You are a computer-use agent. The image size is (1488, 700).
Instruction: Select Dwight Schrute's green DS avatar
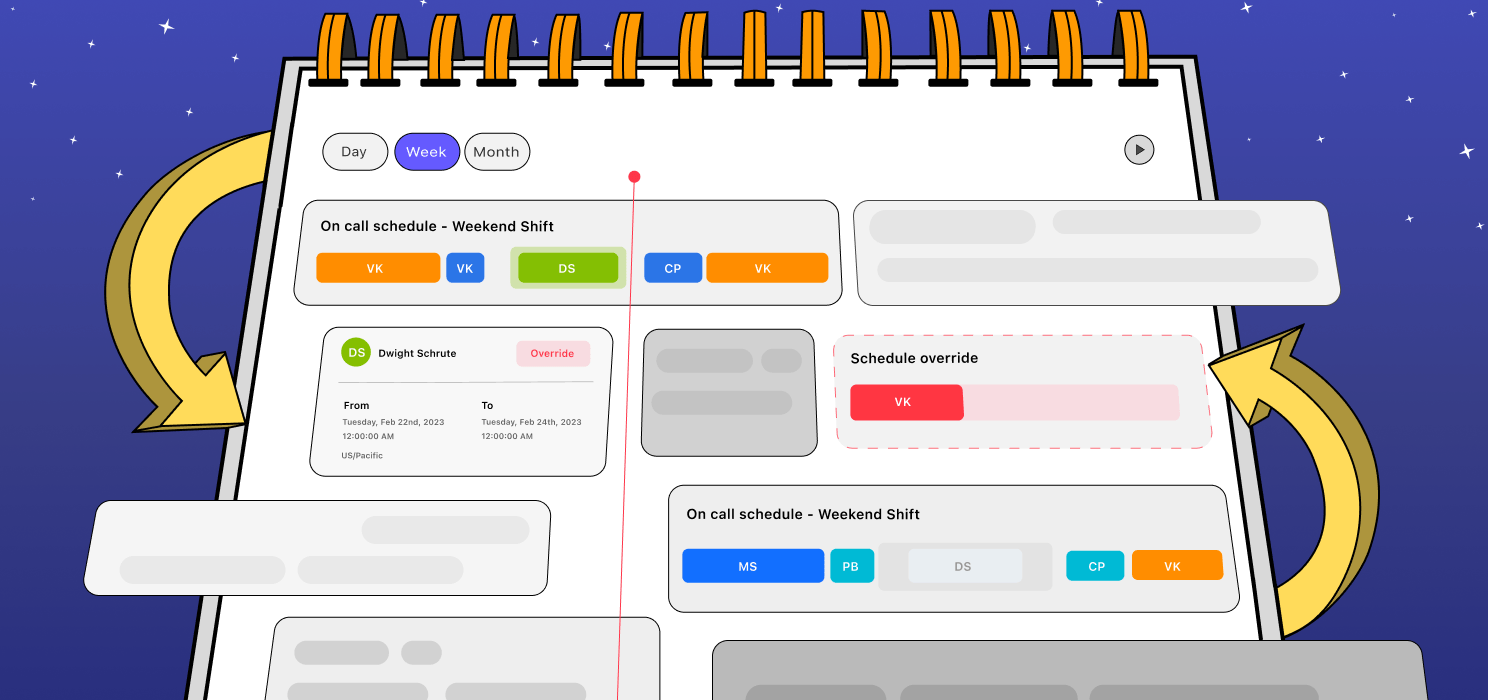click(x=356, y=353)
